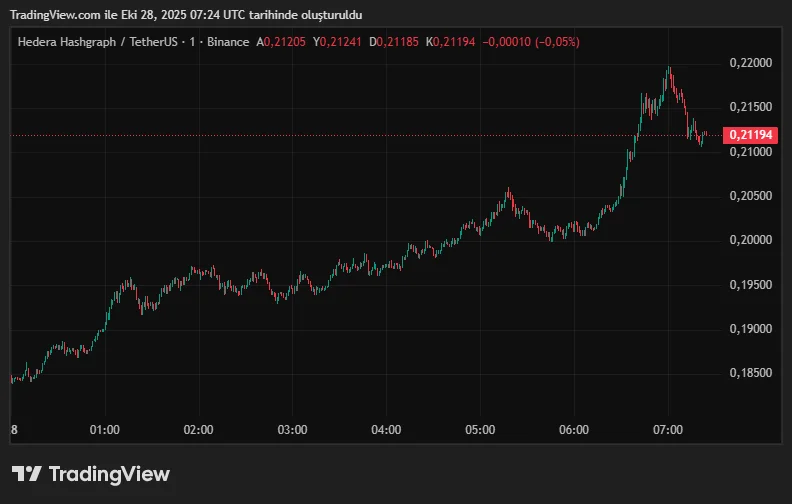The image size is (792, 504).
Task: Click the 0,18500 price axis label
Action: 750,373
